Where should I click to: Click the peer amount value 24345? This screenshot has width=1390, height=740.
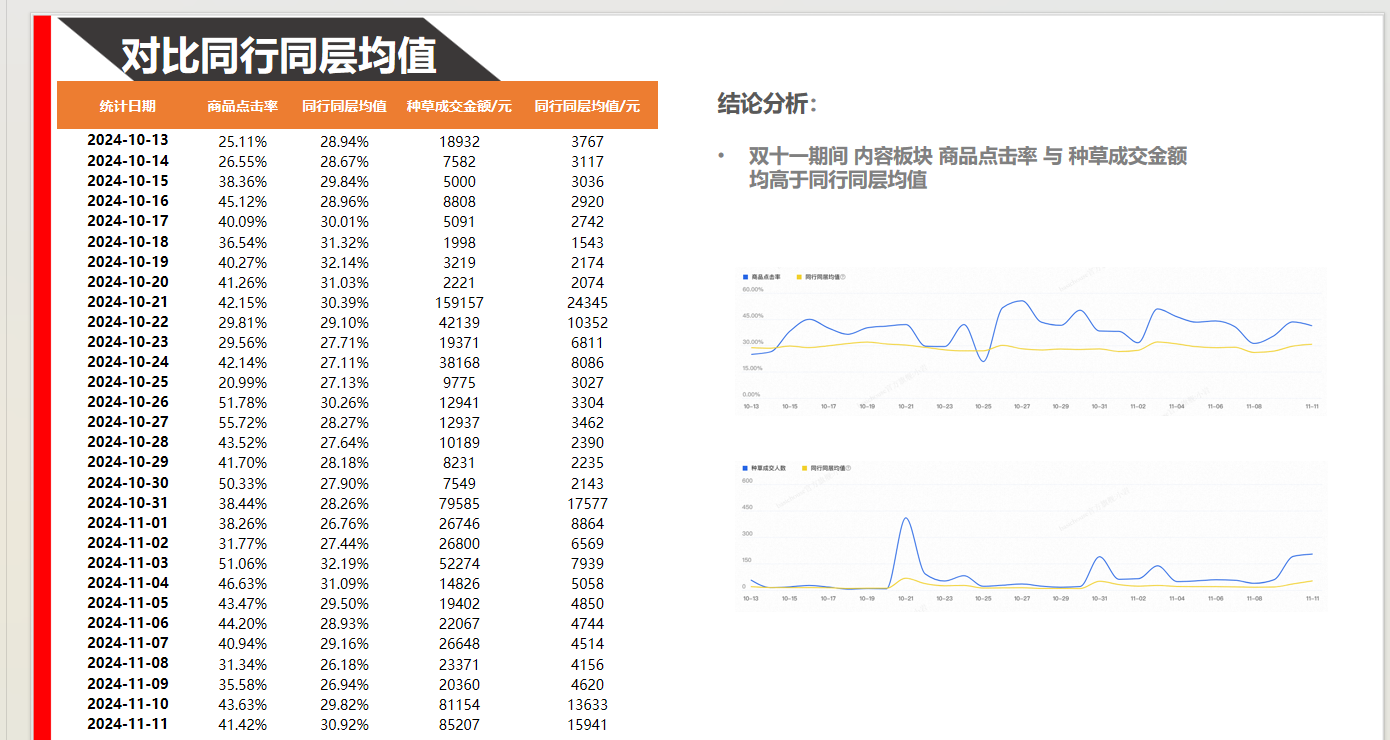click(x=587, y=303)
